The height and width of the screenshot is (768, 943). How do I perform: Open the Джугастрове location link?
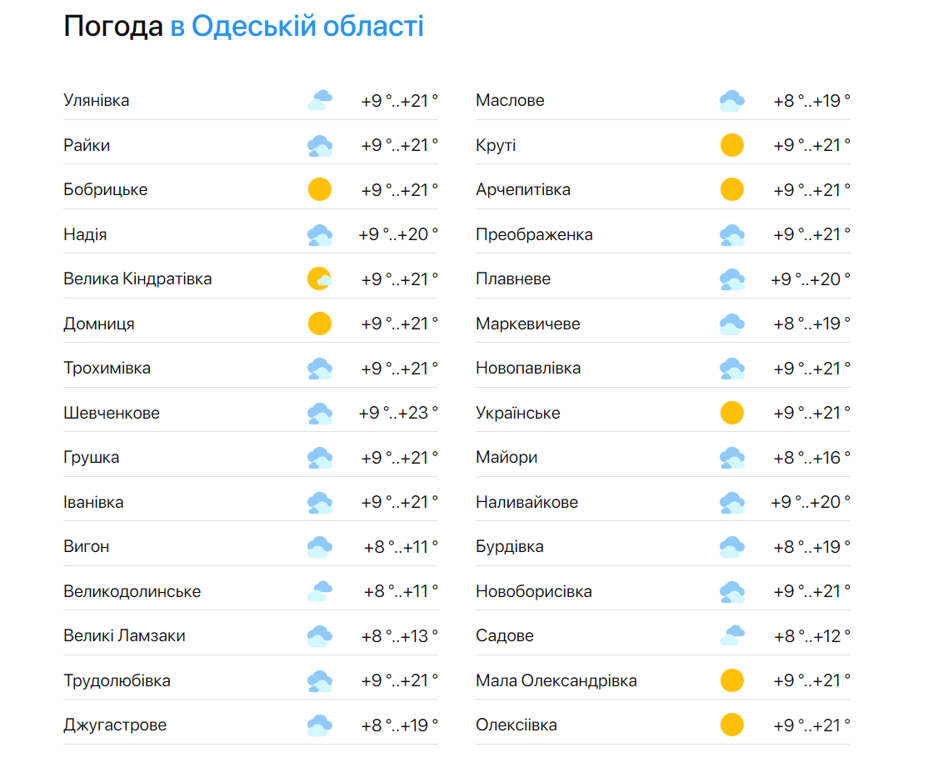click(x=115, y=725)
